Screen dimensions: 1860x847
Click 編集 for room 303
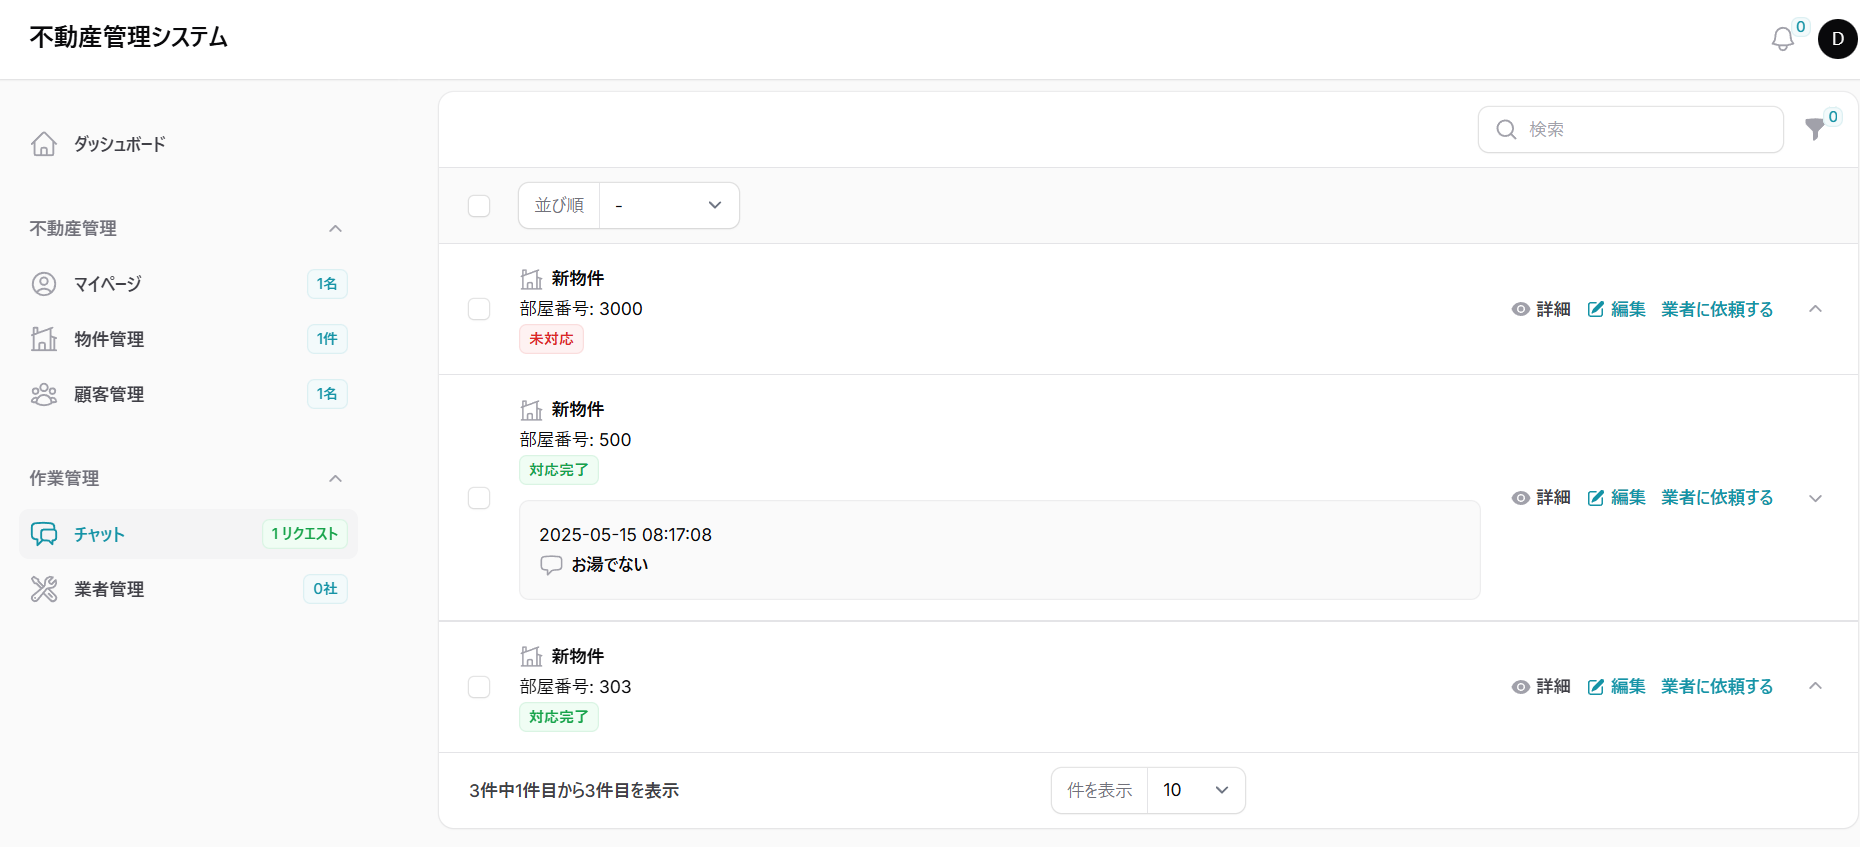[1617, 687]
